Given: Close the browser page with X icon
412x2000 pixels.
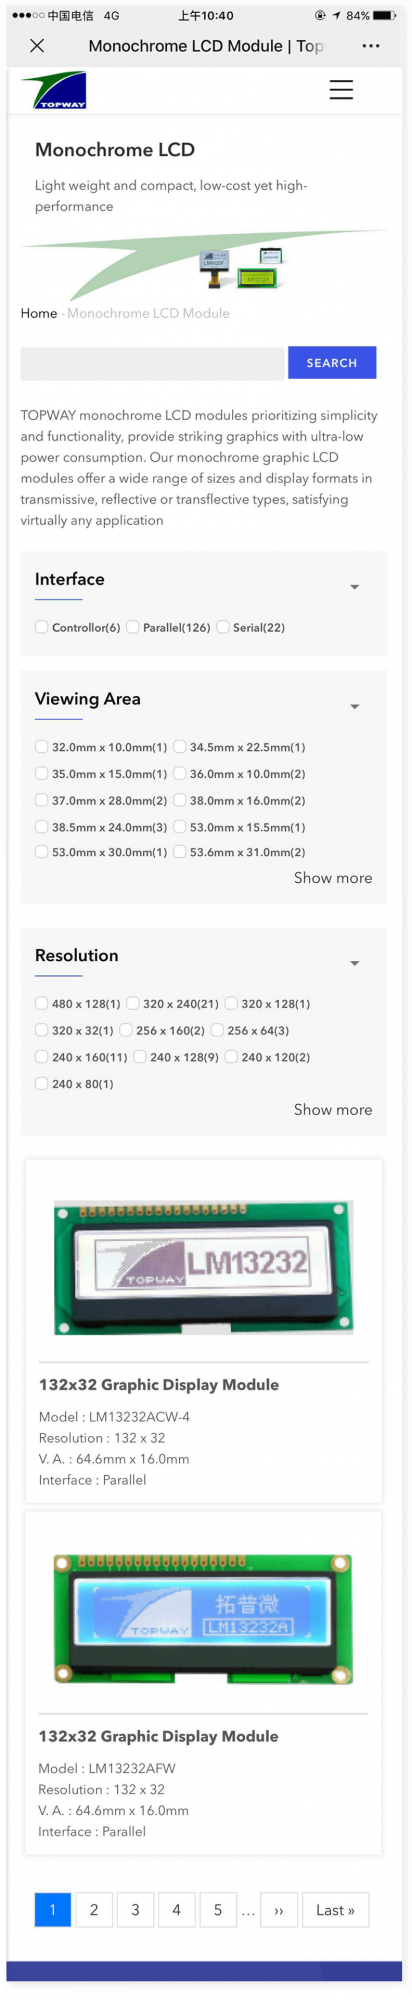Looking at the screenshot, I should tap(37, 46).
